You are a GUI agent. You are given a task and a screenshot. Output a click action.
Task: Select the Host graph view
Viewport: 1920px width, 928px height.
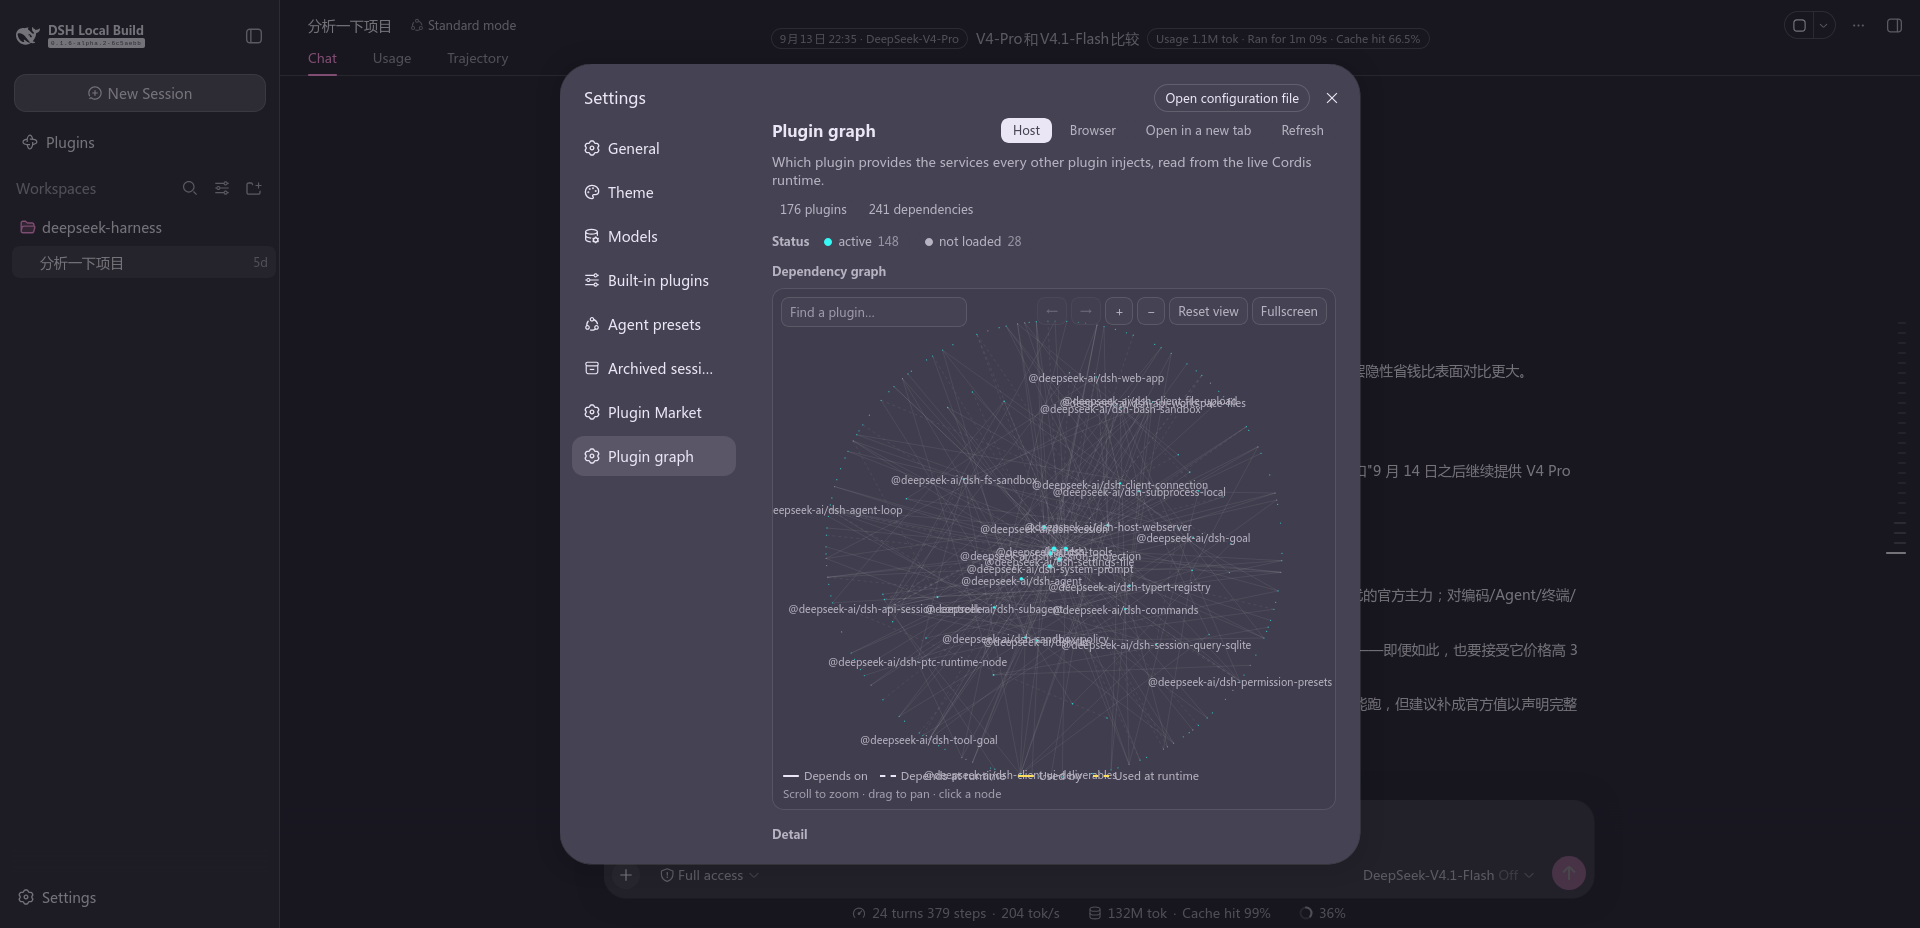[x=1026, y=130]
